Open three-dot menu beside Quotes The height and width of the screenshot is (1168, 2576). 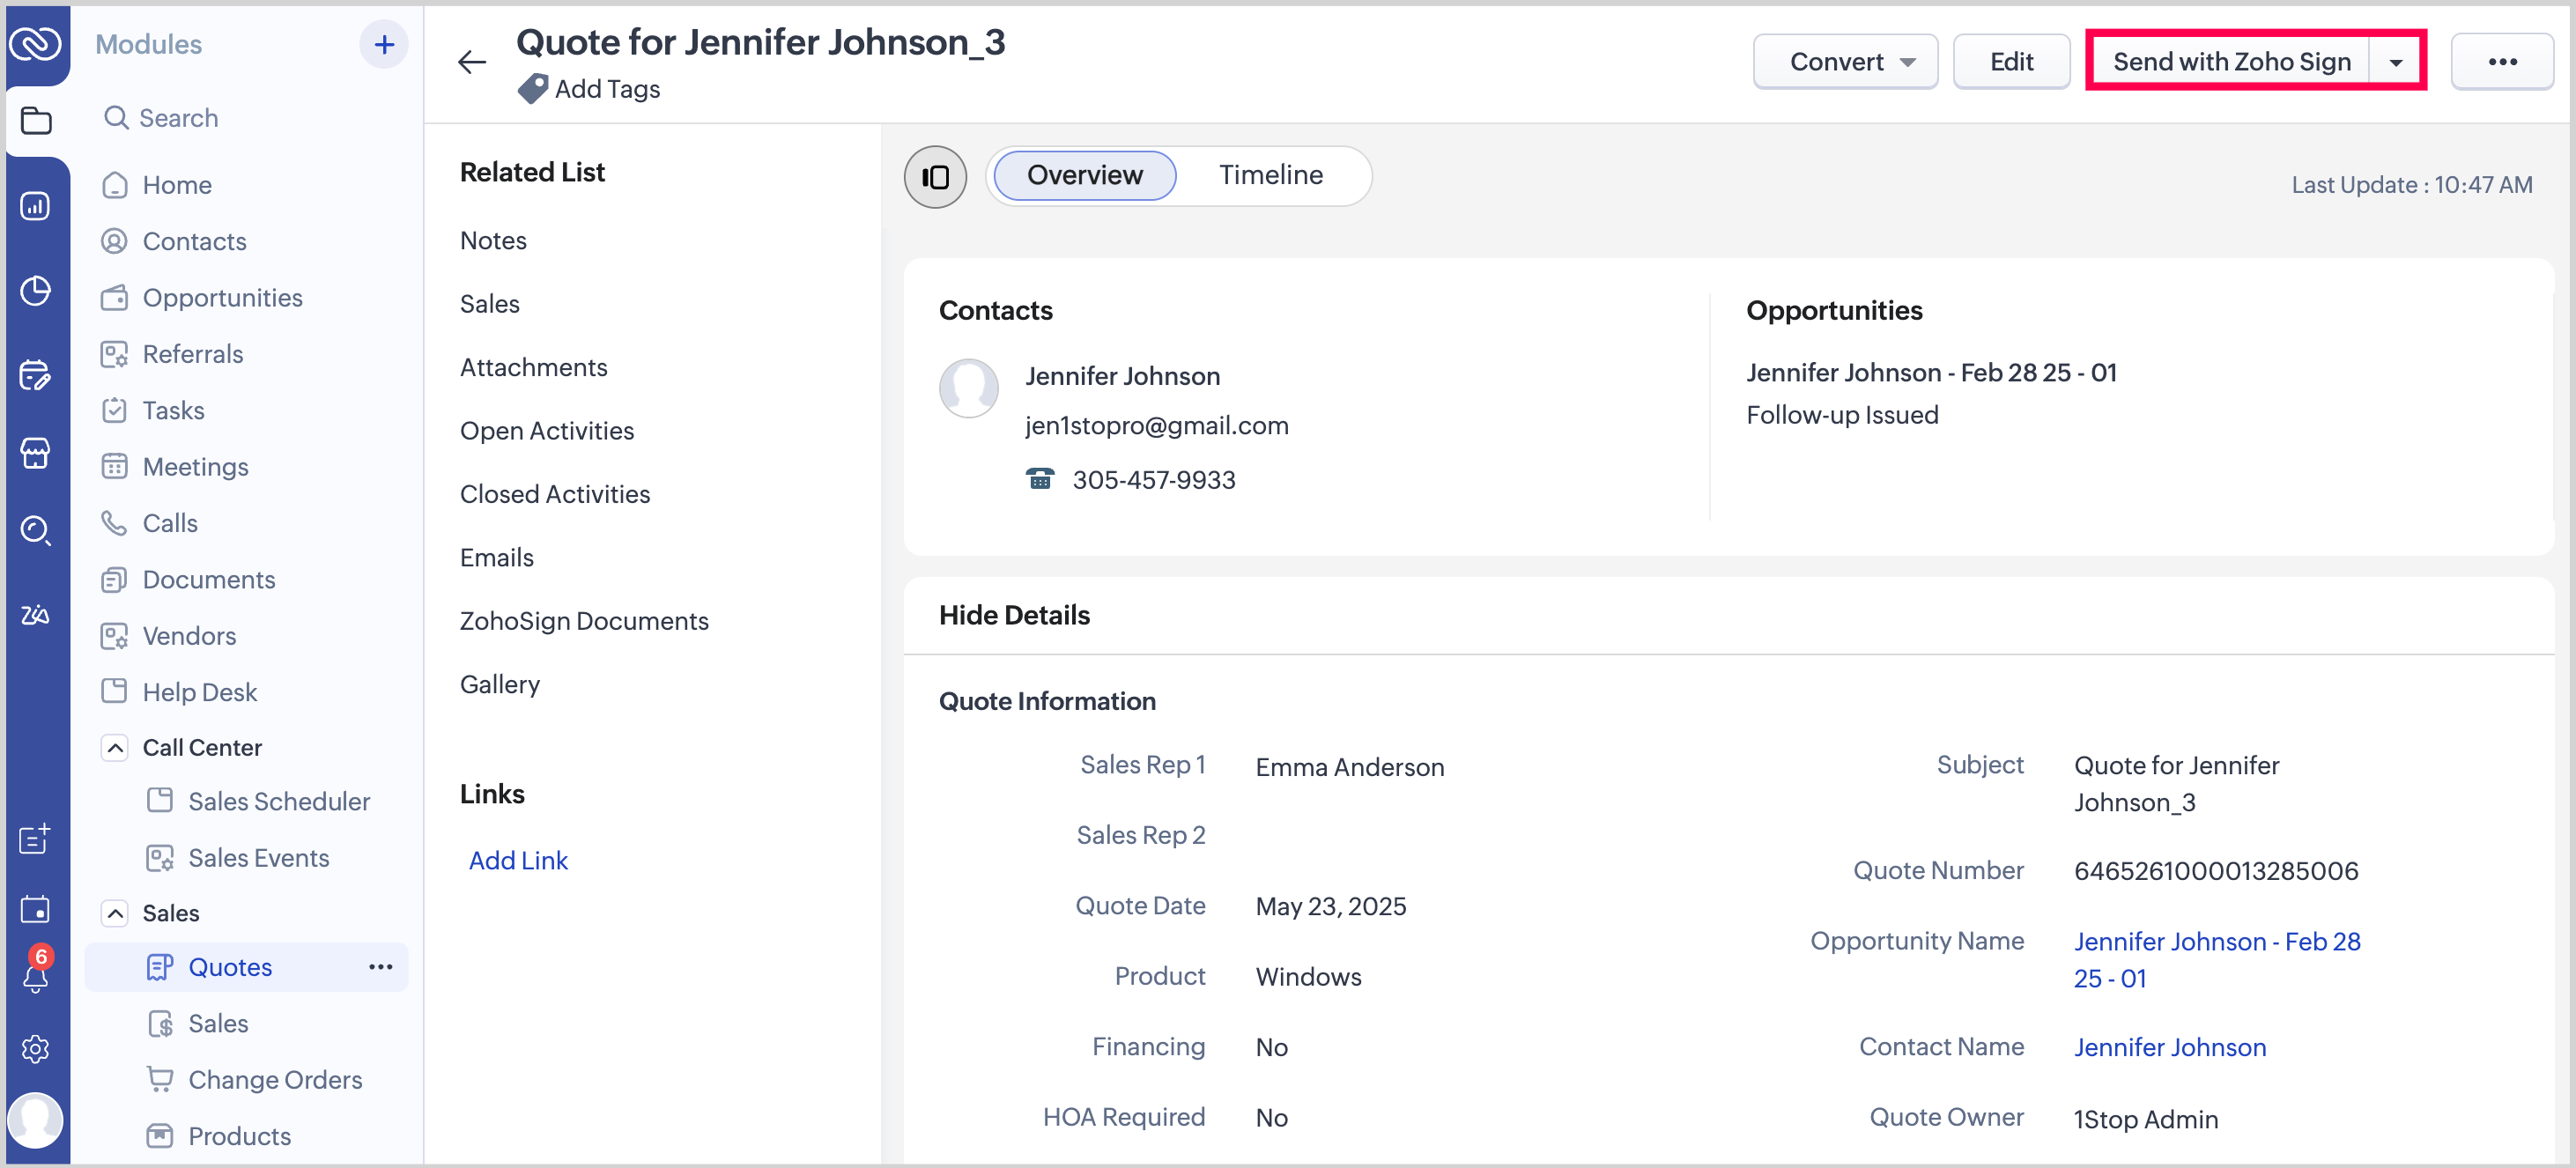click(x=380, y=967)
